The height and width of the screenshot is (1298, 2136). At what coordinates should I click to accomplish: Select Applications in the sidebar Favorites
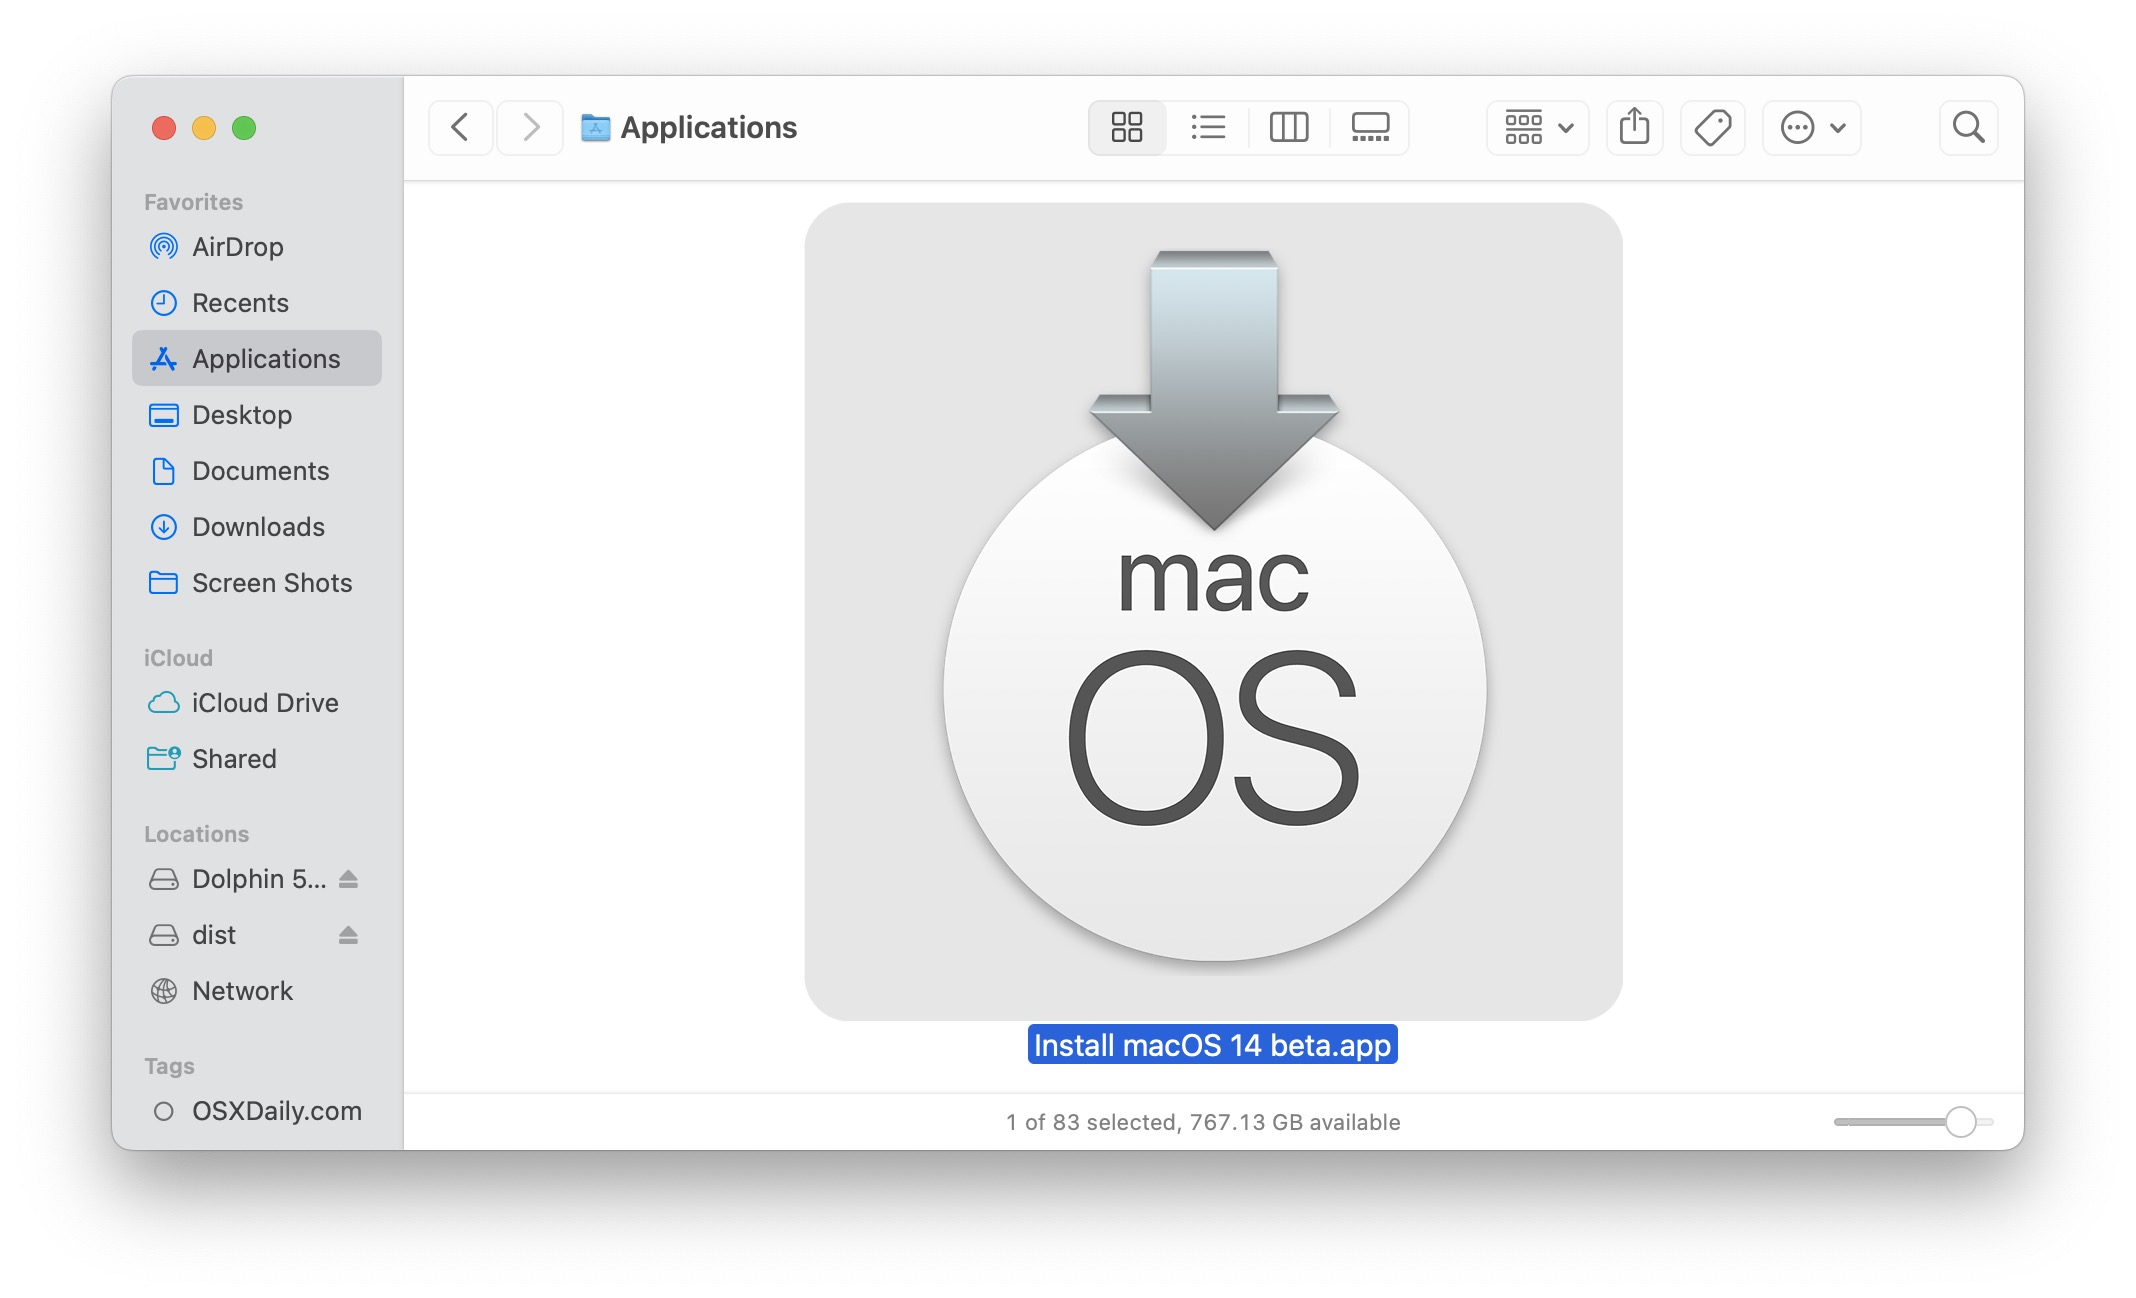pos(265,358)
